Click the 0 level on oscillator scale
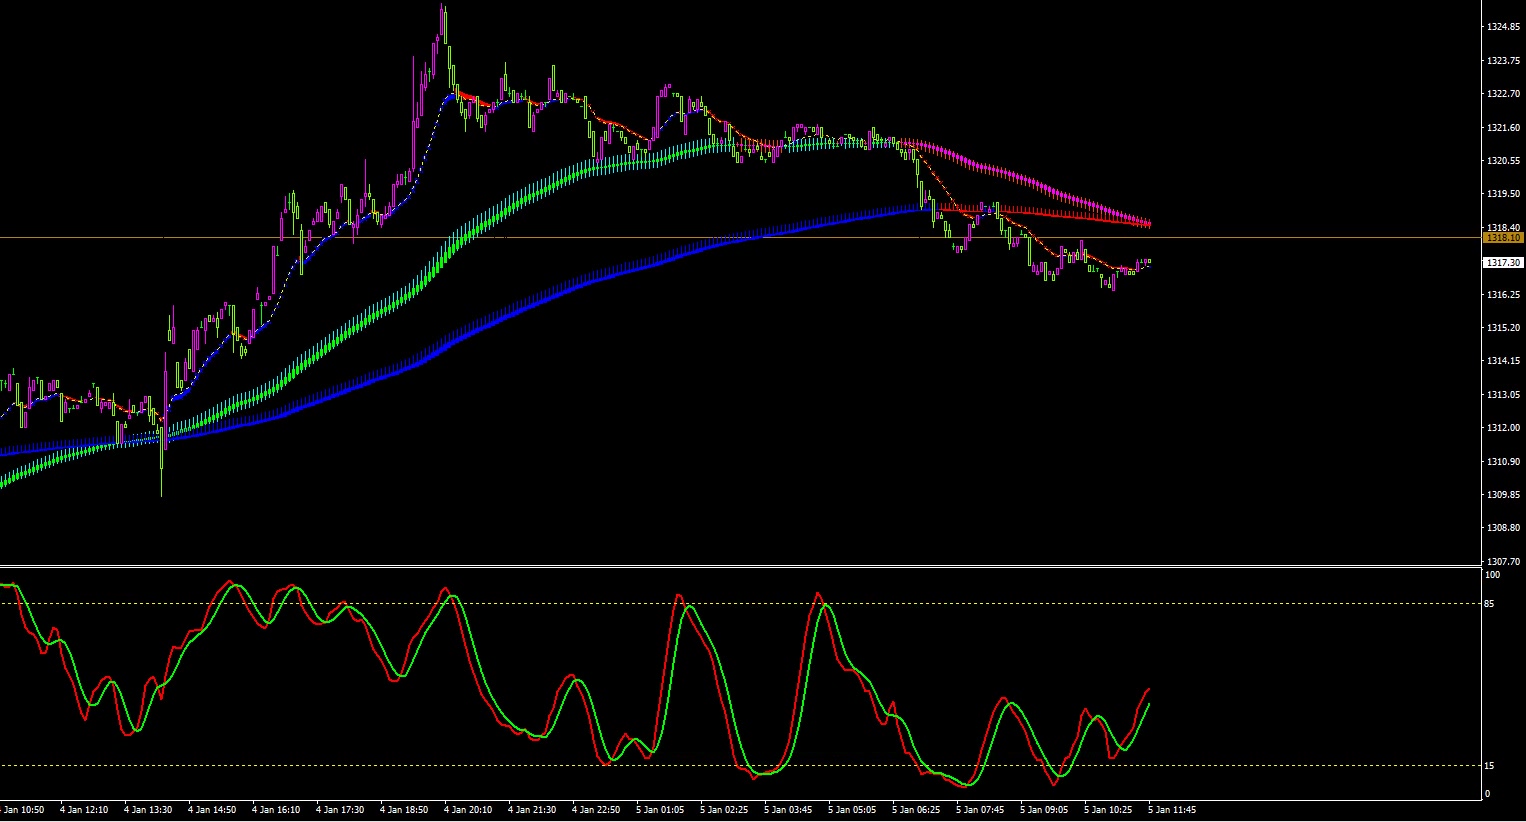This screenshot has height=822, width=1526. 1487,794
